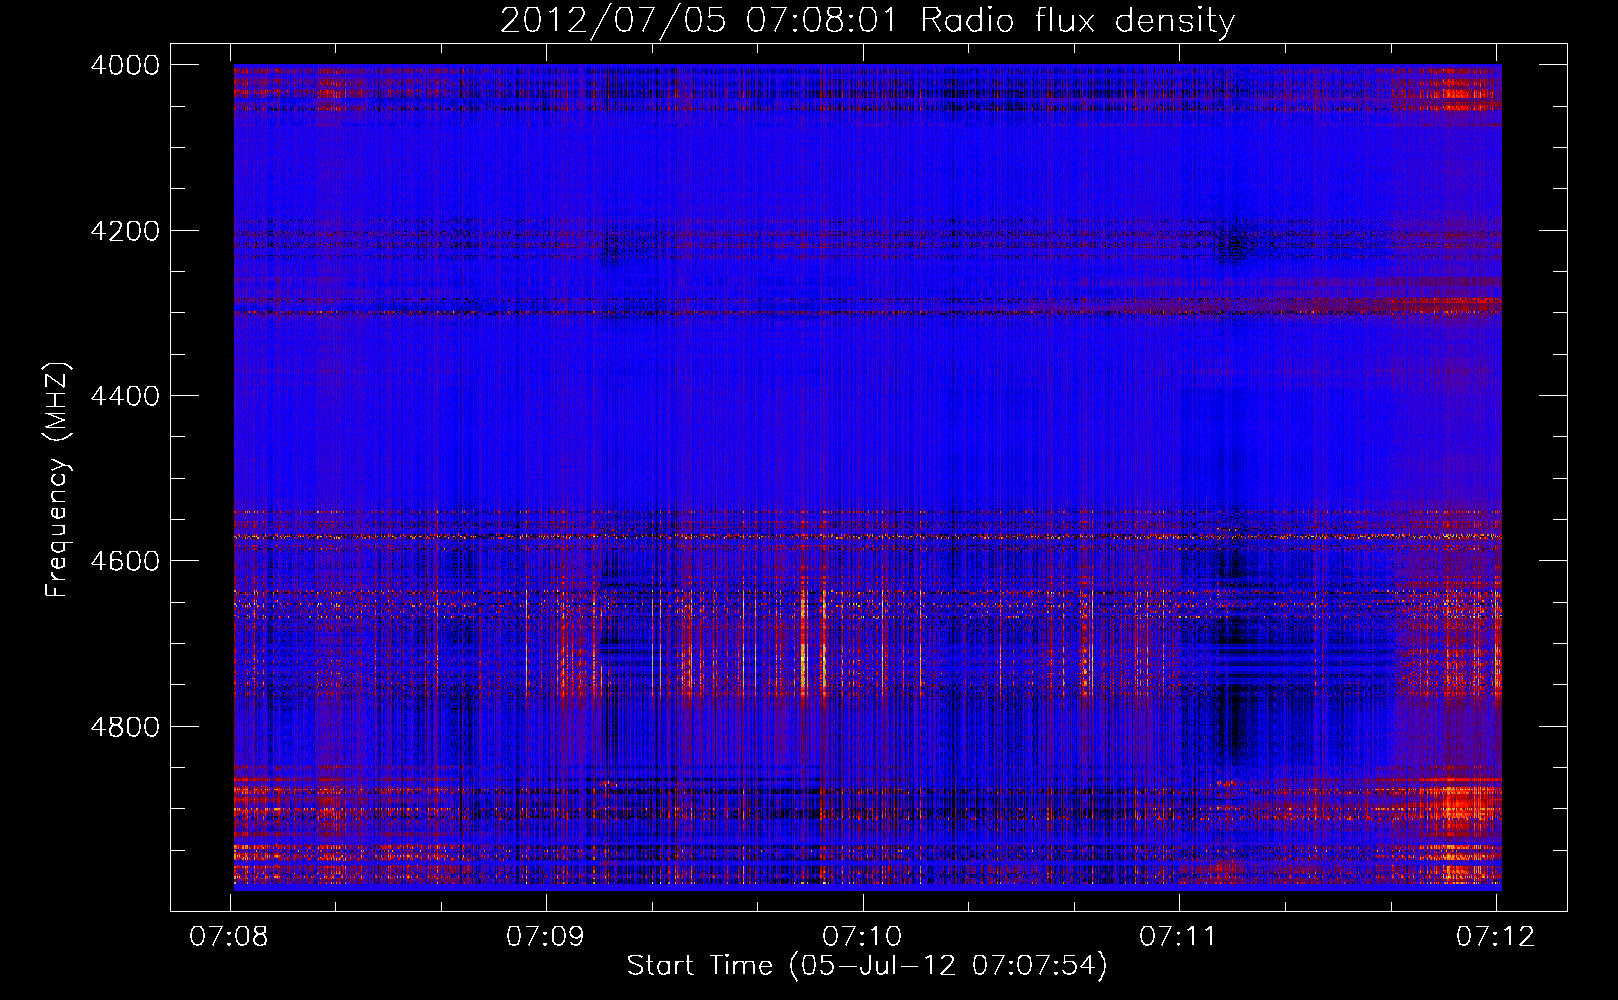1618x1000 pixels.
Task: Click the 07:09 time tick label
Action: (545, 937)
